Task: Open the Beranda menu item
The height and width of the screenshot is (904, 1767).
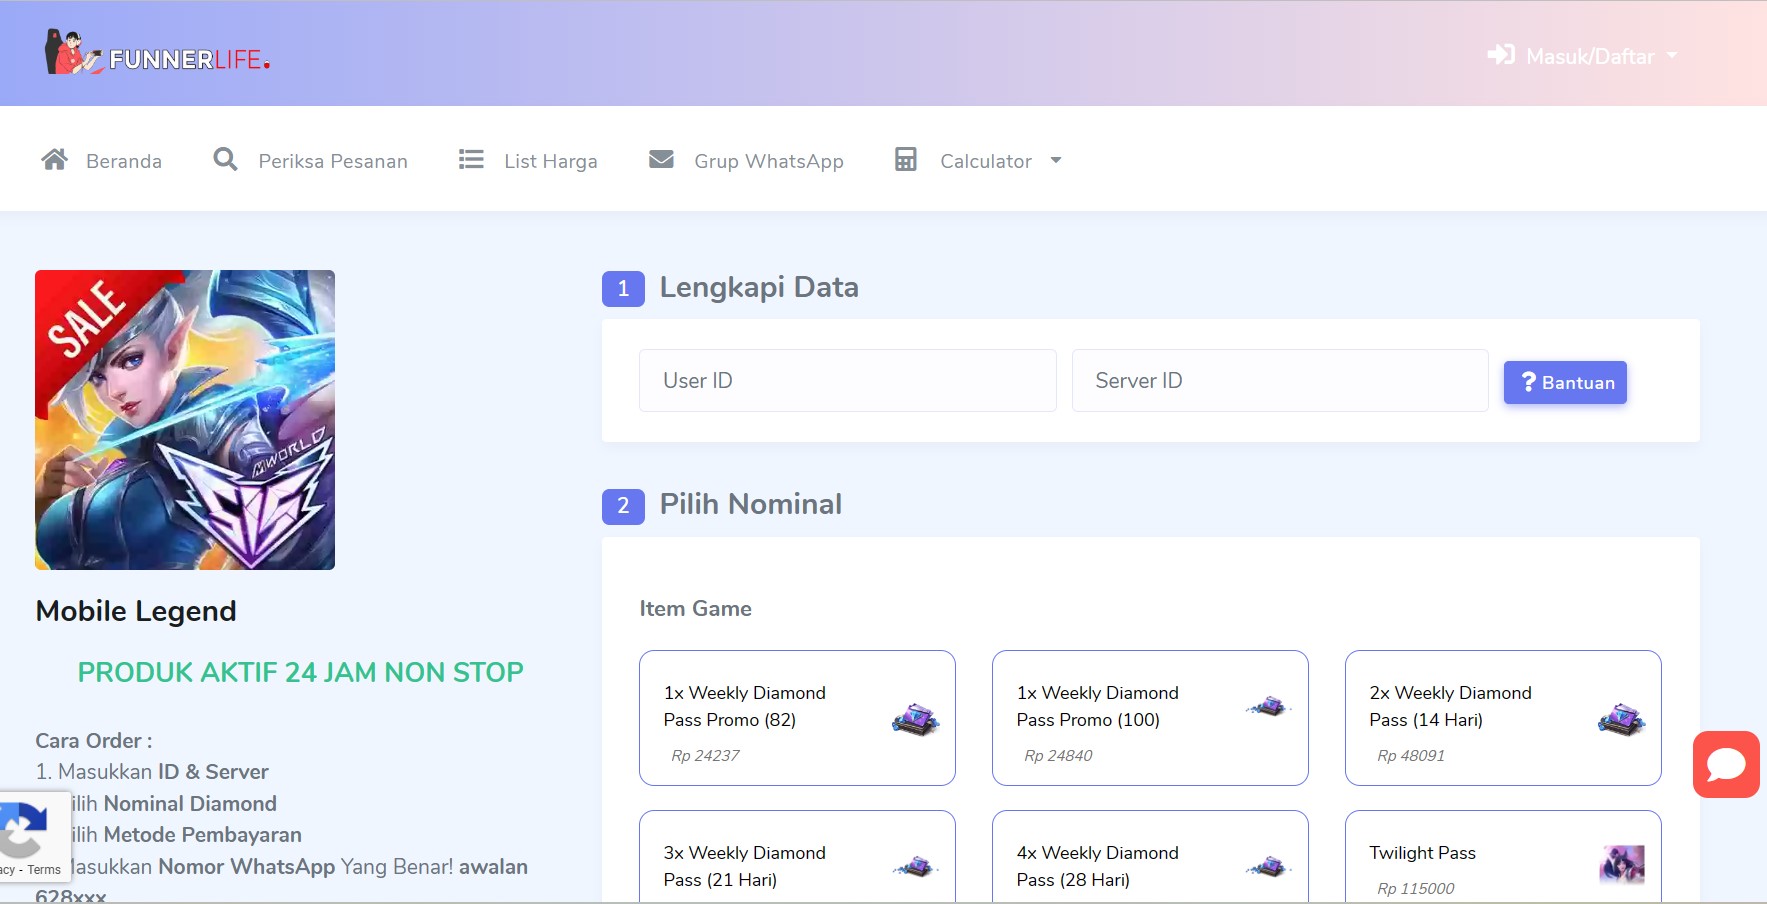Action: coord(102,160)
